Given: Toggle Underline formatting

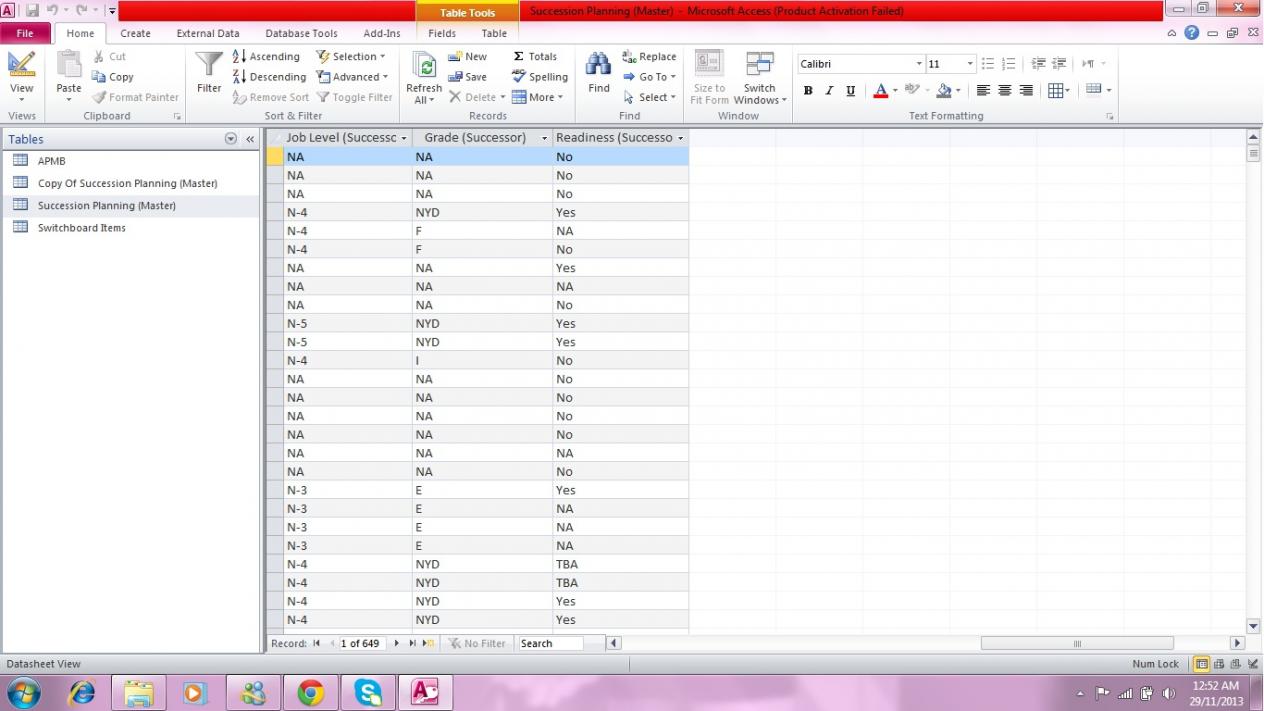Looking at the screenshot, I should [x=851, y=91].
